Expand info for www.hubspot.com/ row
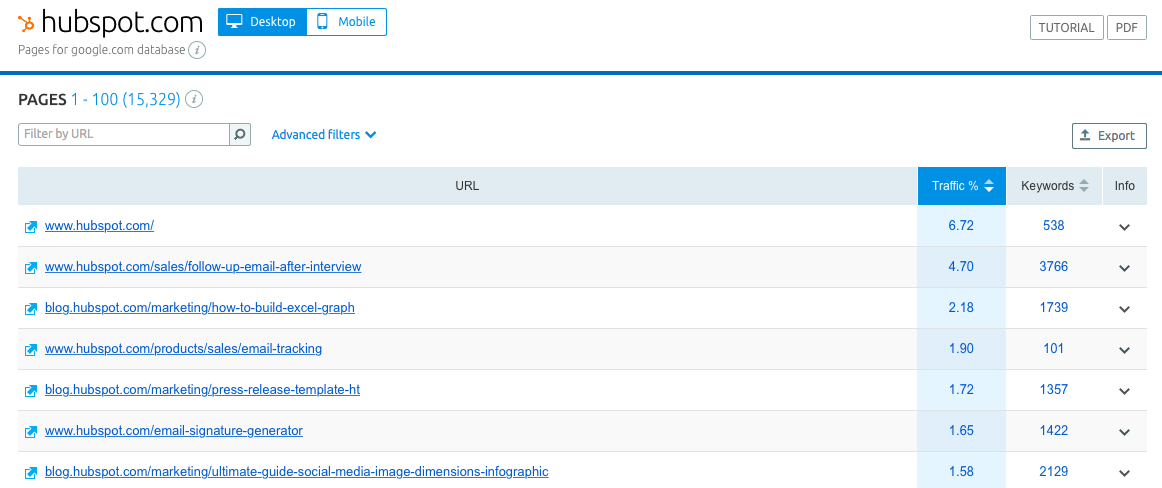Screen dimensions: 1162x488 (1124, 227)
